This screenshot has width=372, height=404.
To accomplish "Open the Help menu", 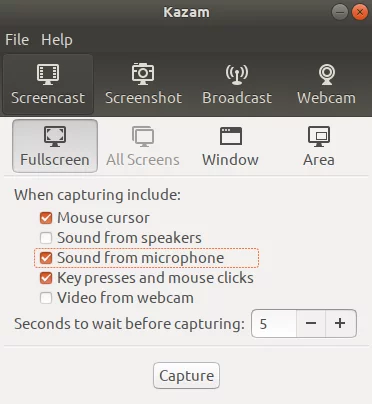I will [x=57, y=40].
